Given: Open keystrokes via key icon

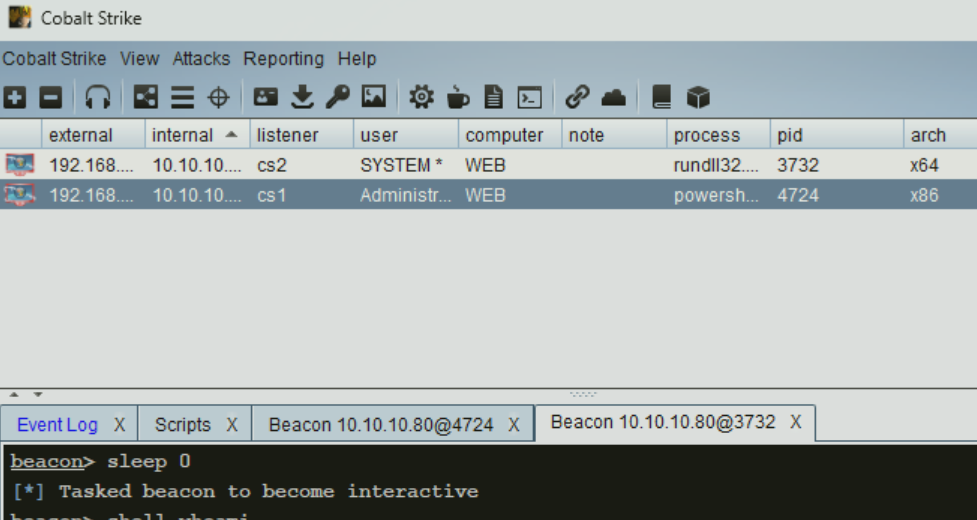Looking at the screenshot, I should pos(337,97).
